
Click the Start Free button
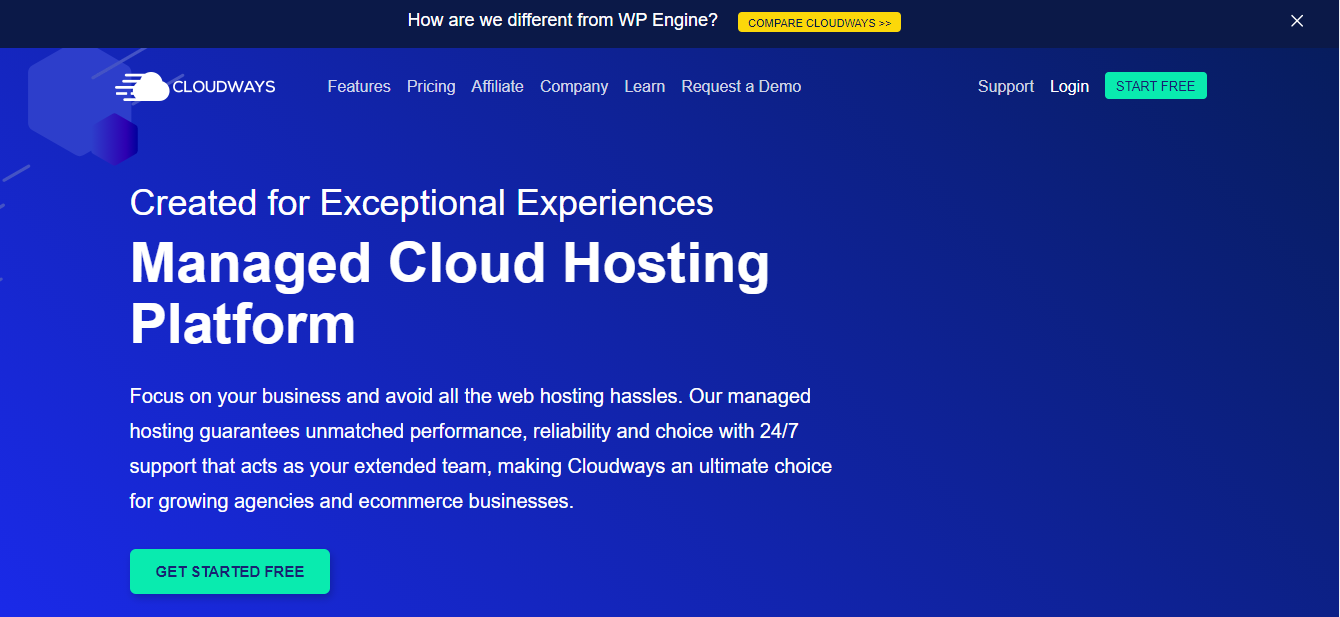(x=1156, y=86)
